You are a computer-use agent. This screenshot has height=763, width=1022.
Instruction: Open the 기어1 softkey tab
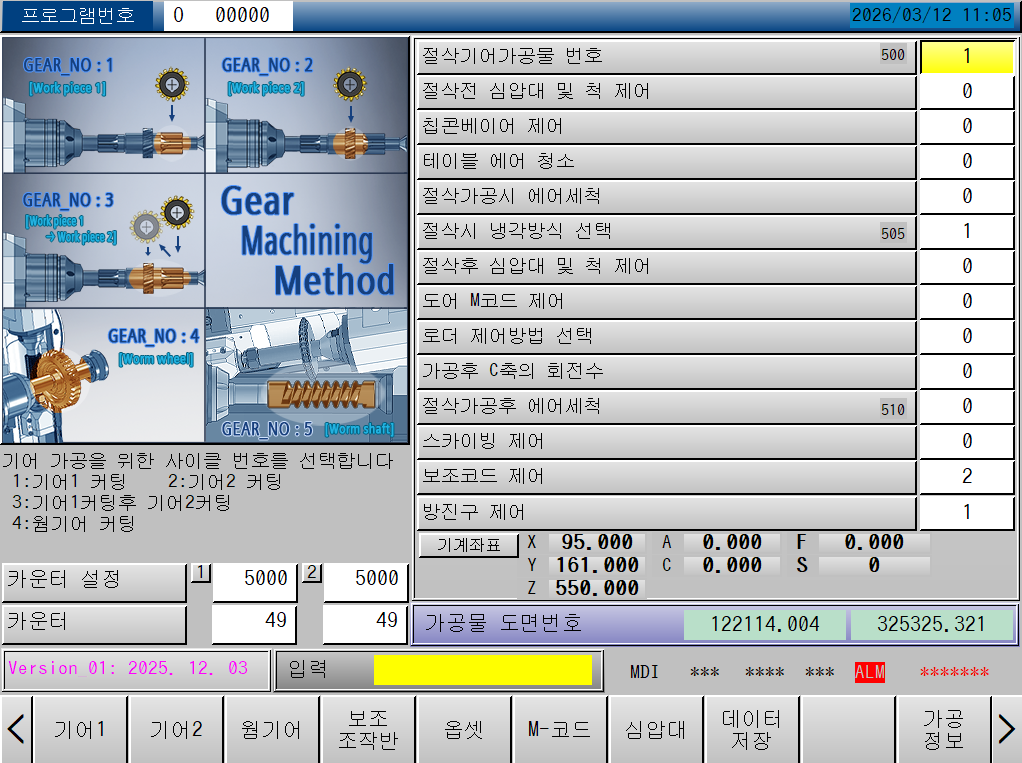coord(80,729)
